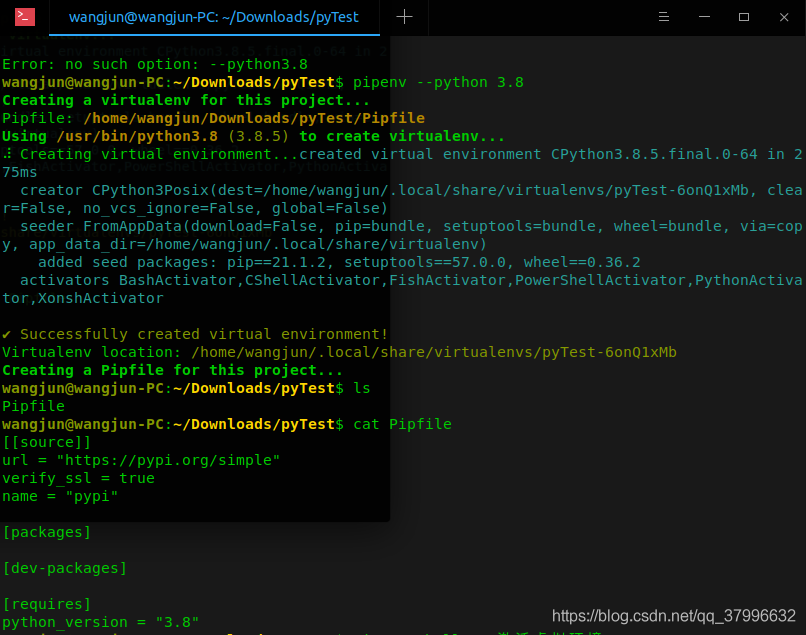Minimize the terminal window
This screenshot has width=806, height=635.
point(705,17)
